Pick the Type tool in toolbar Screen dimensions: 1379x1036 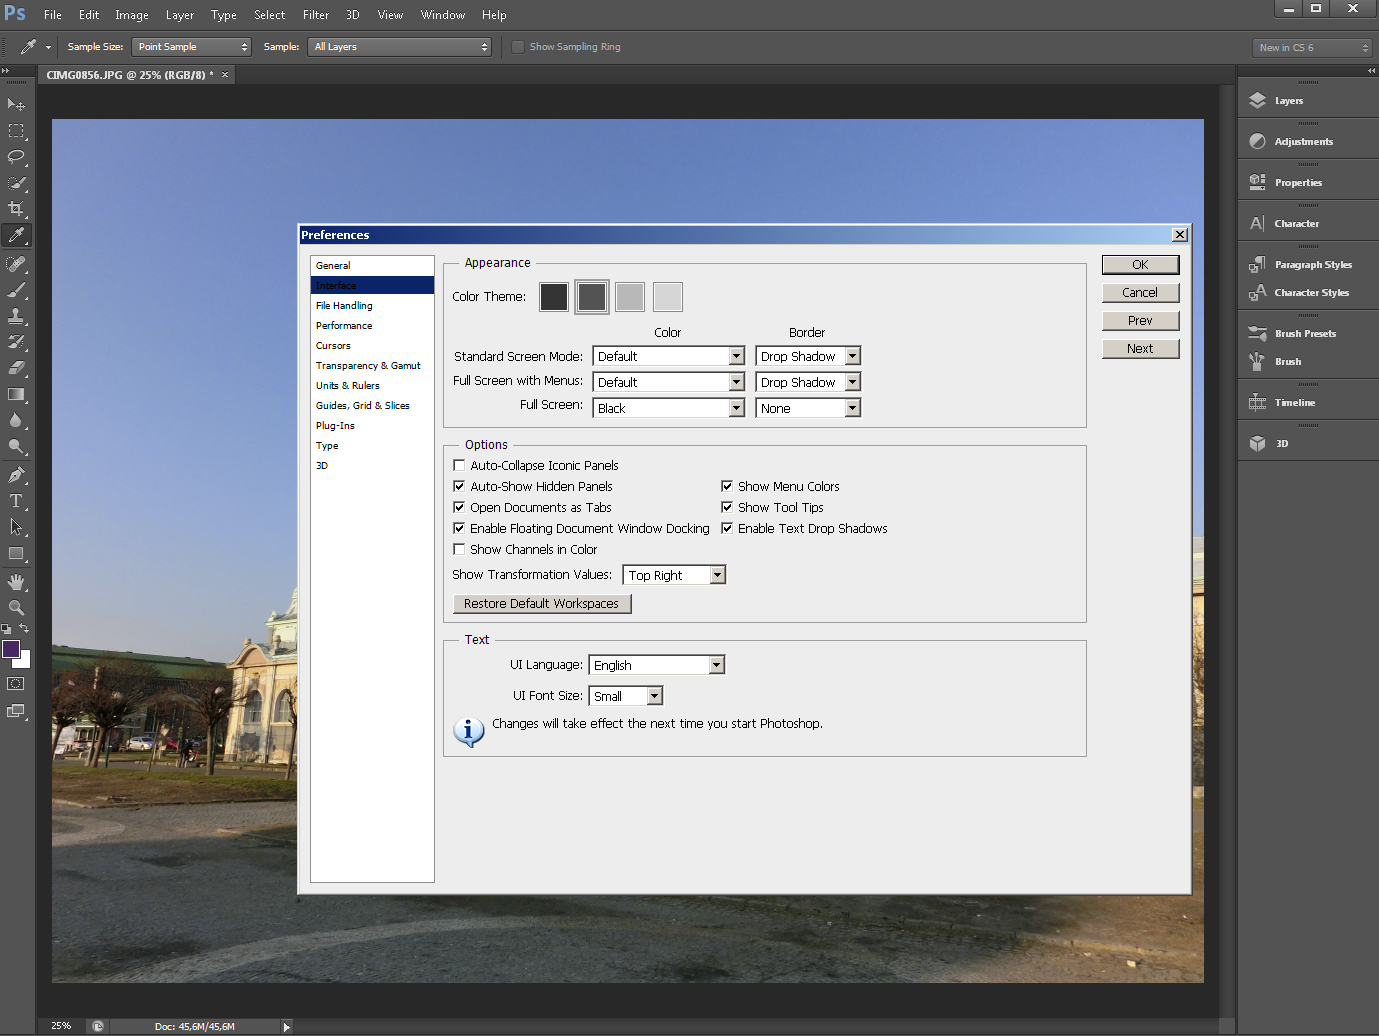16,501
